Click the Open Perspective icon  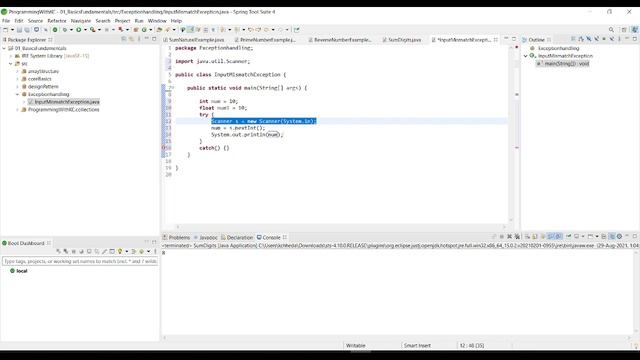[624, 30]
